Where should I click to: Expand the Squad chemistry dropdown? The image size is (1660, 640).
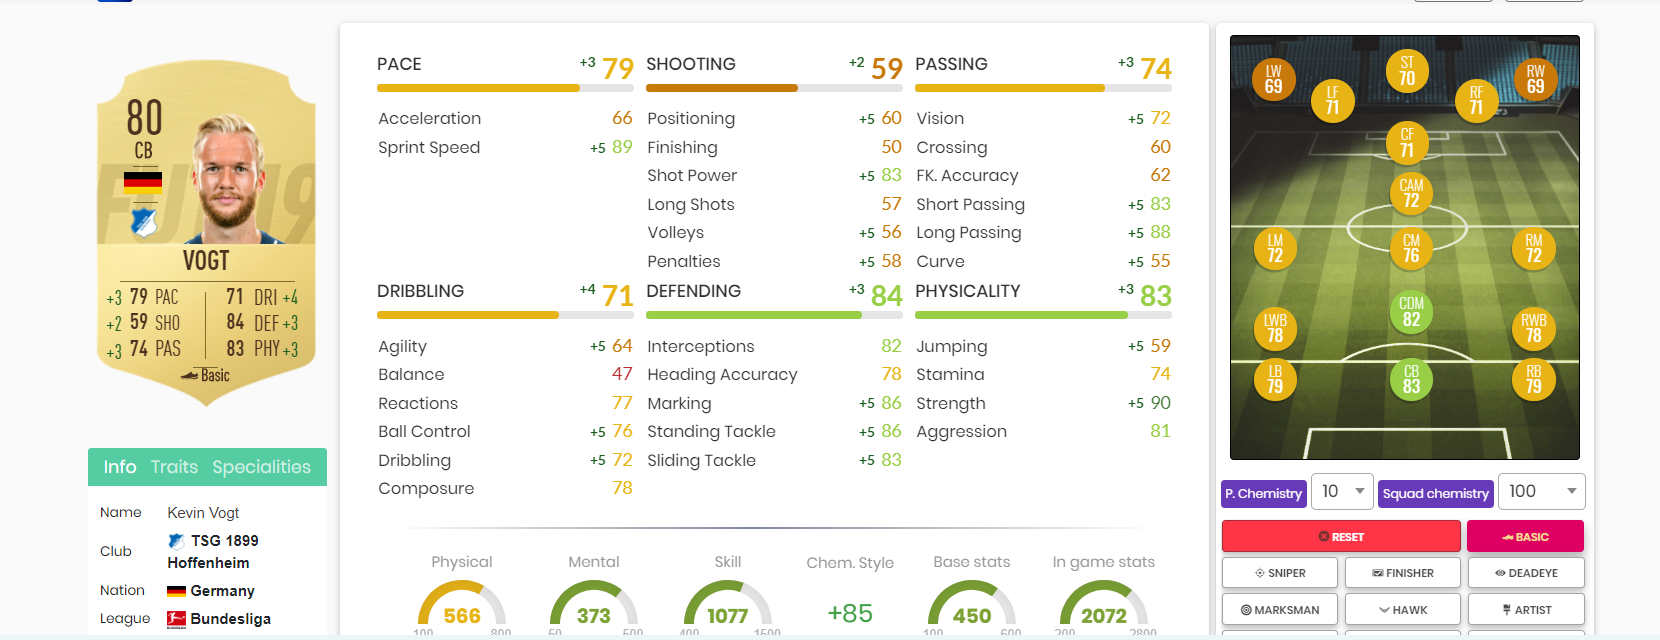point(1541,492)
